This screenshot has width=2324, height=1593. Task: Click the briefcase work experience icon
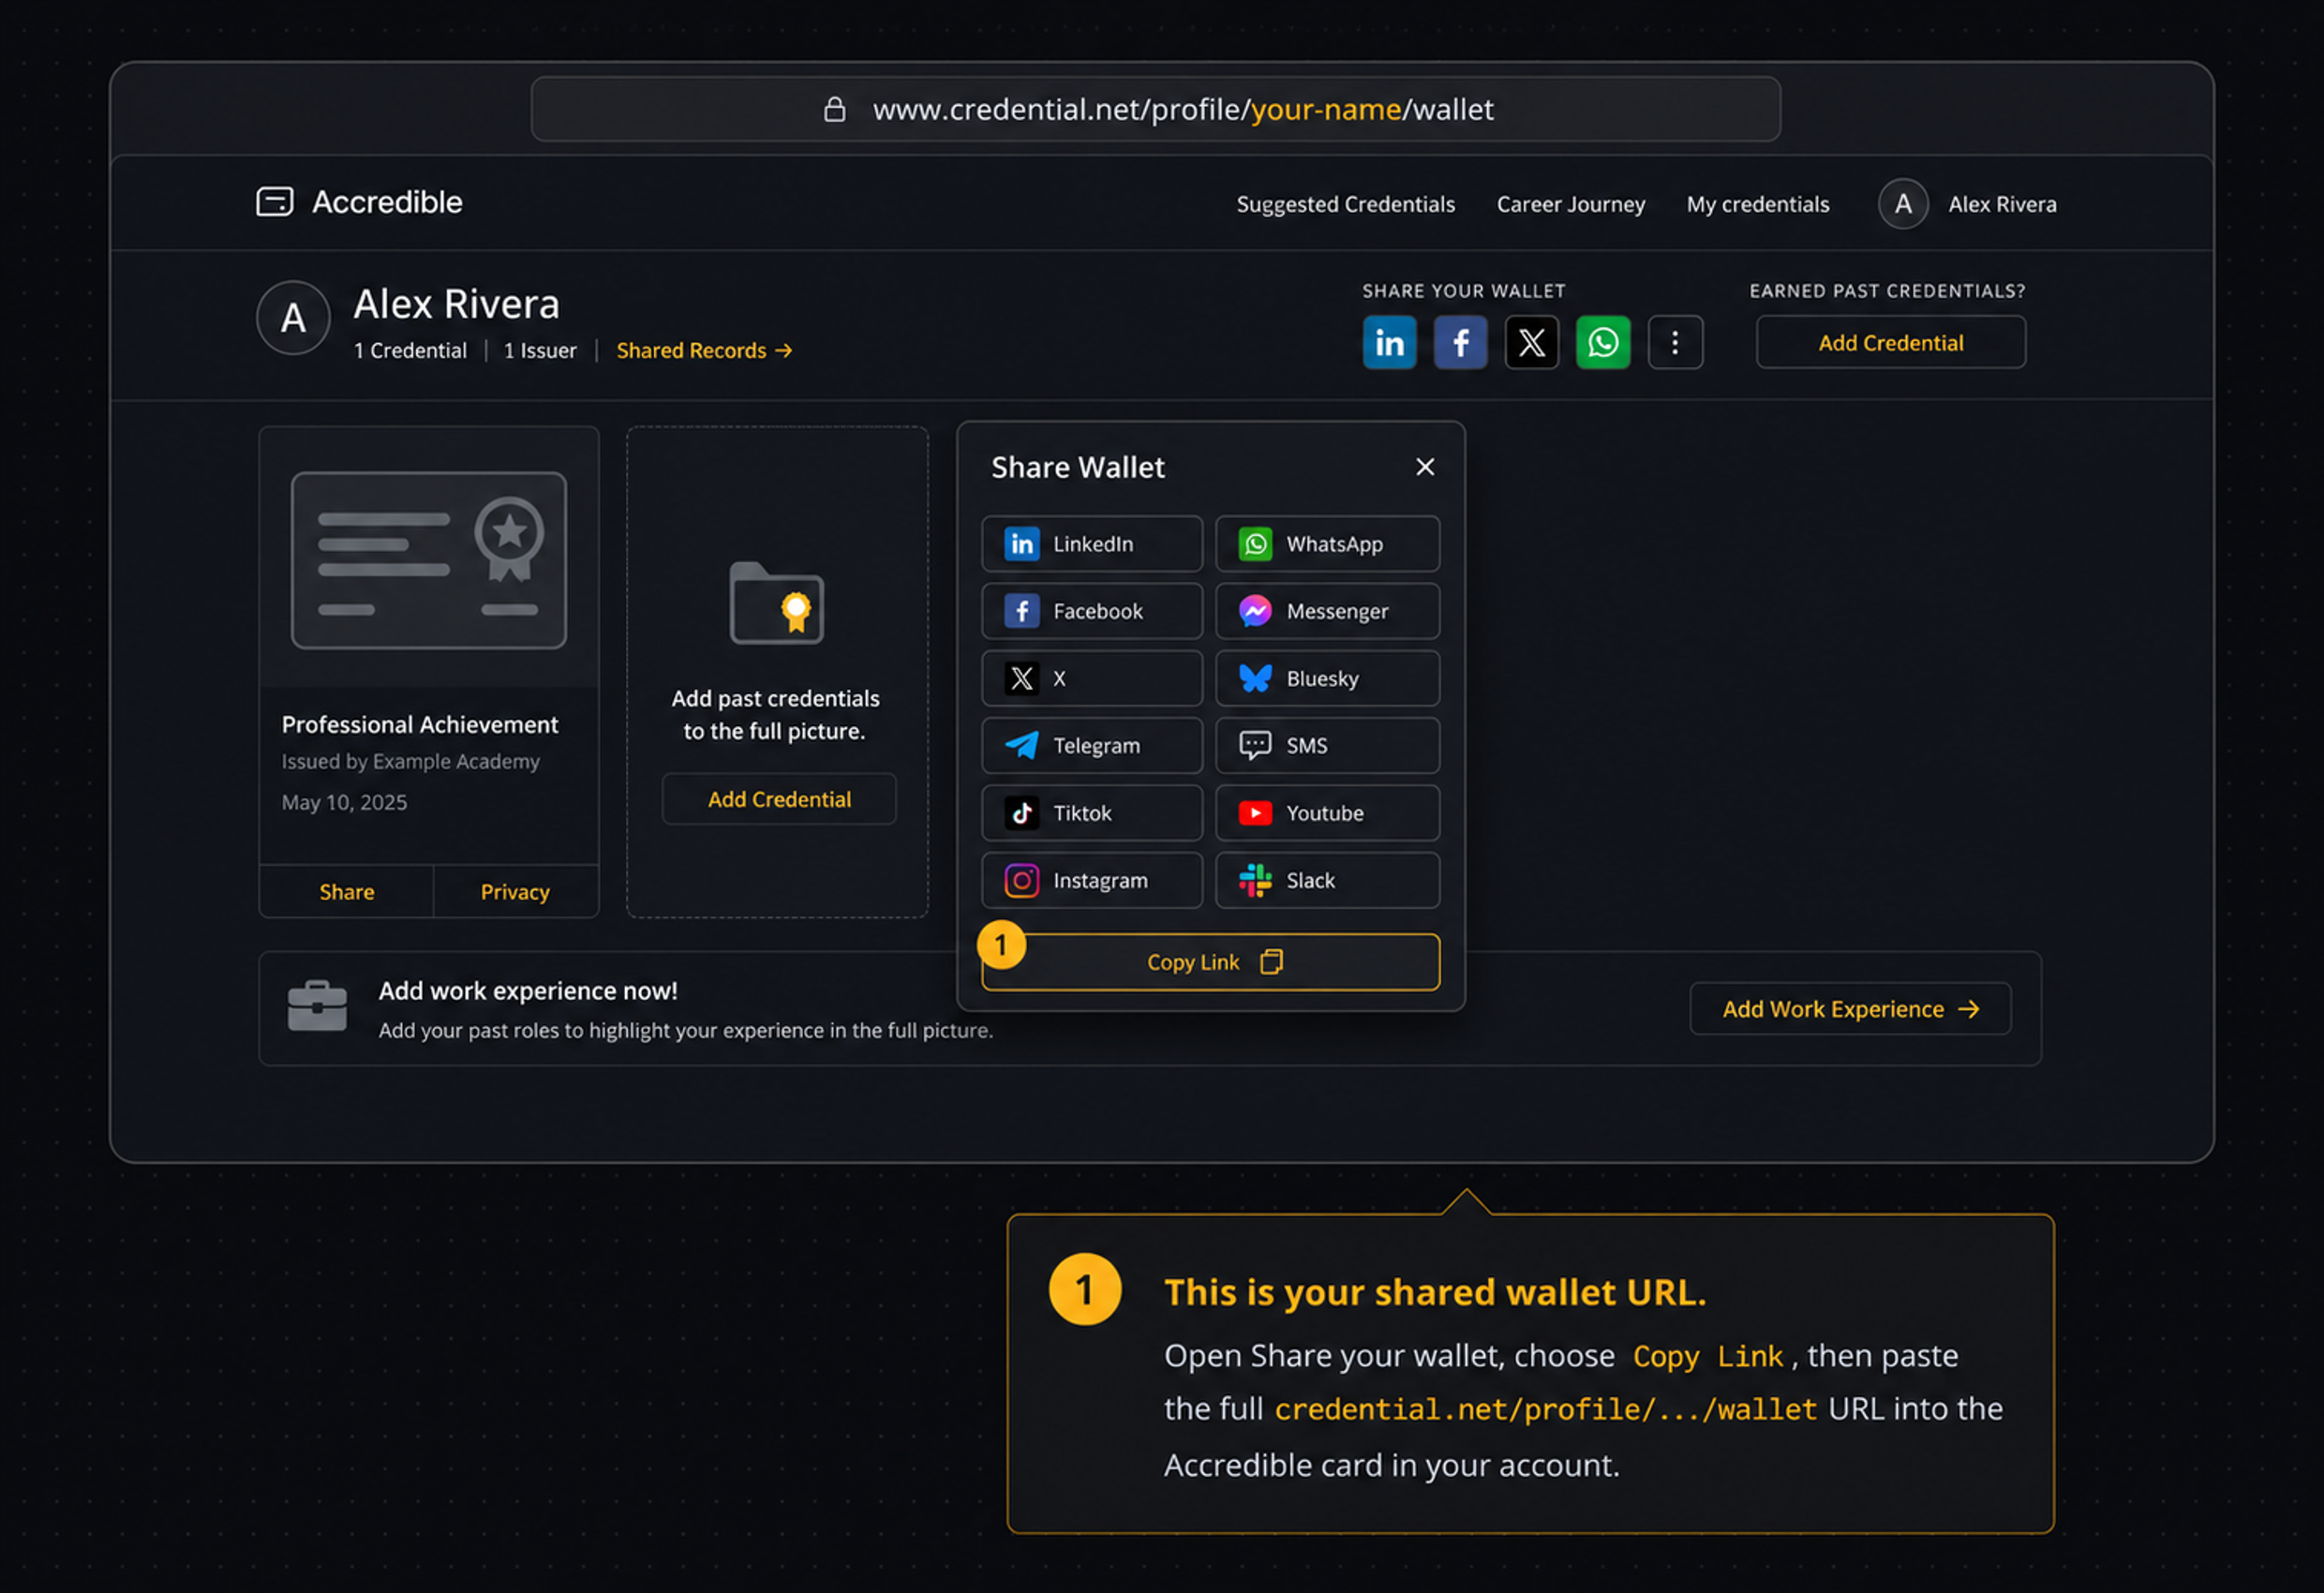coord(317,1006)
